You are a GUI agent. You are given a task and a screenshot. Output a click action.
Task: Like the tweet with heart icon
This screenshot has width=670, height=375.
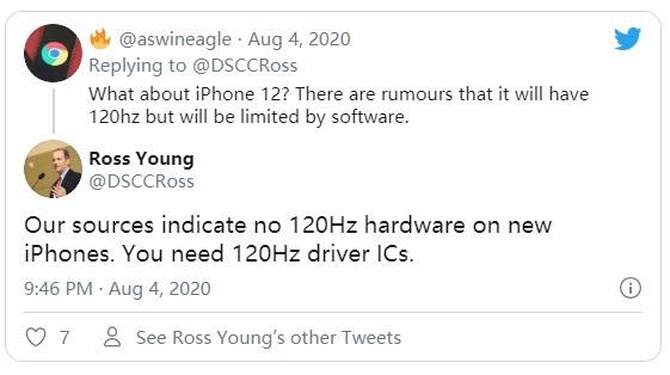[x=36, y=337]
